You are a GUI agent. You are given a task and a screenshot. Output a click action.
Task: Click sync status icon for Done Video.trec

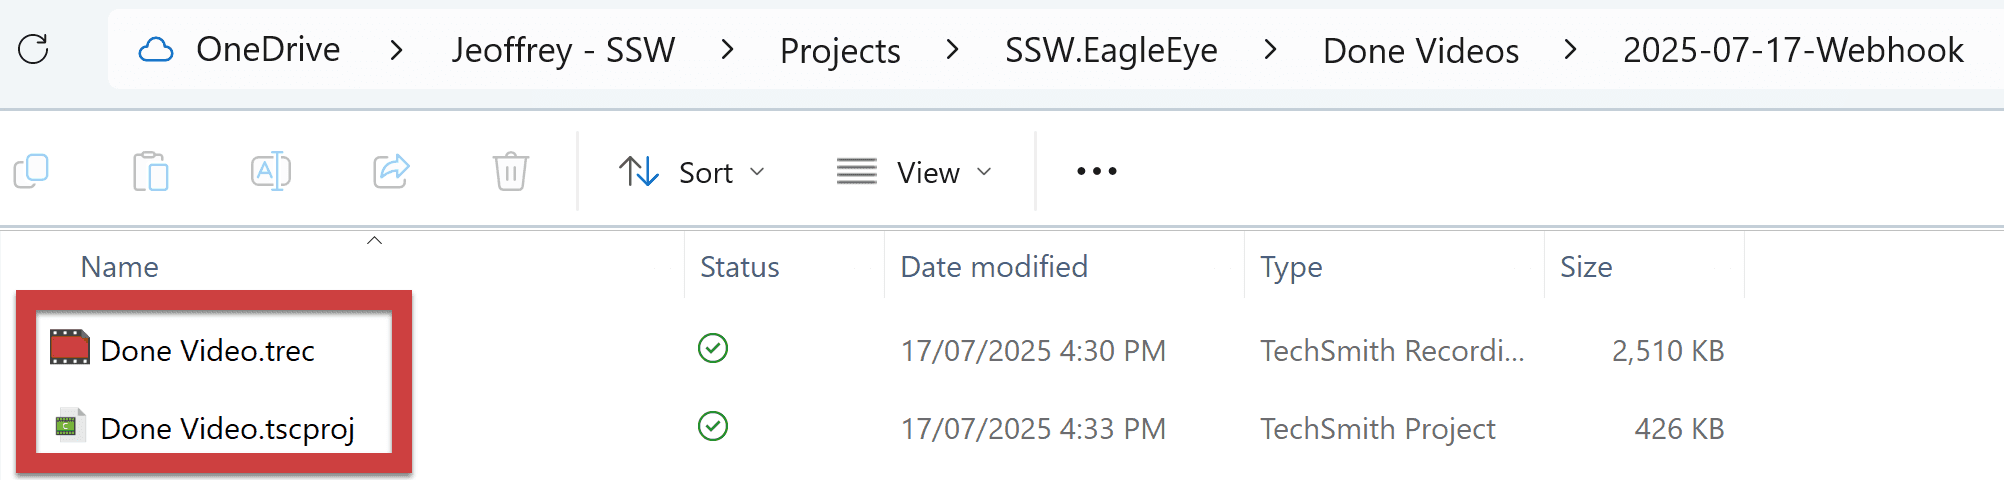point(713,349)
